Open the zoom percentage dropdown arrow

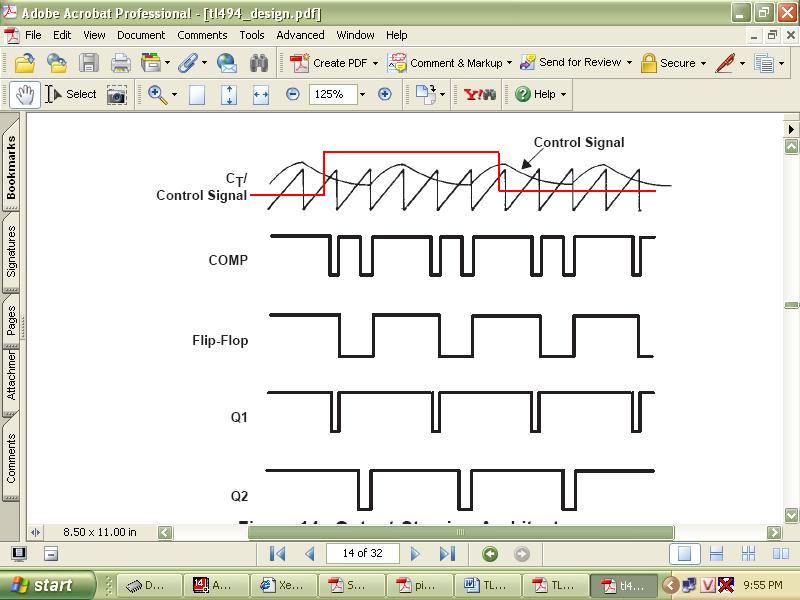click(x=362, y=94)
